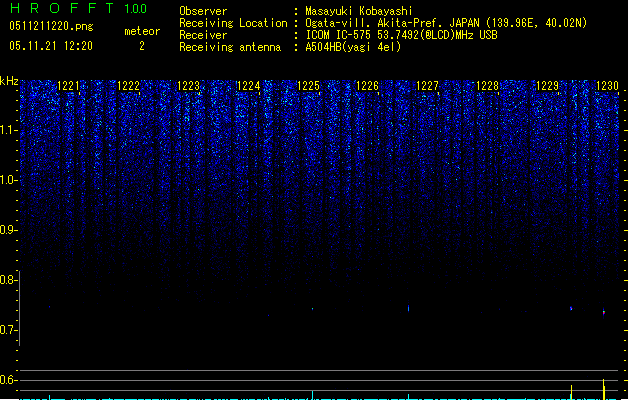Click antenna value A504HB(yagi 4el)
Image resolution: width=629 pixels, height=400 pixels.
pyautogui.click(x=353, y=47)
